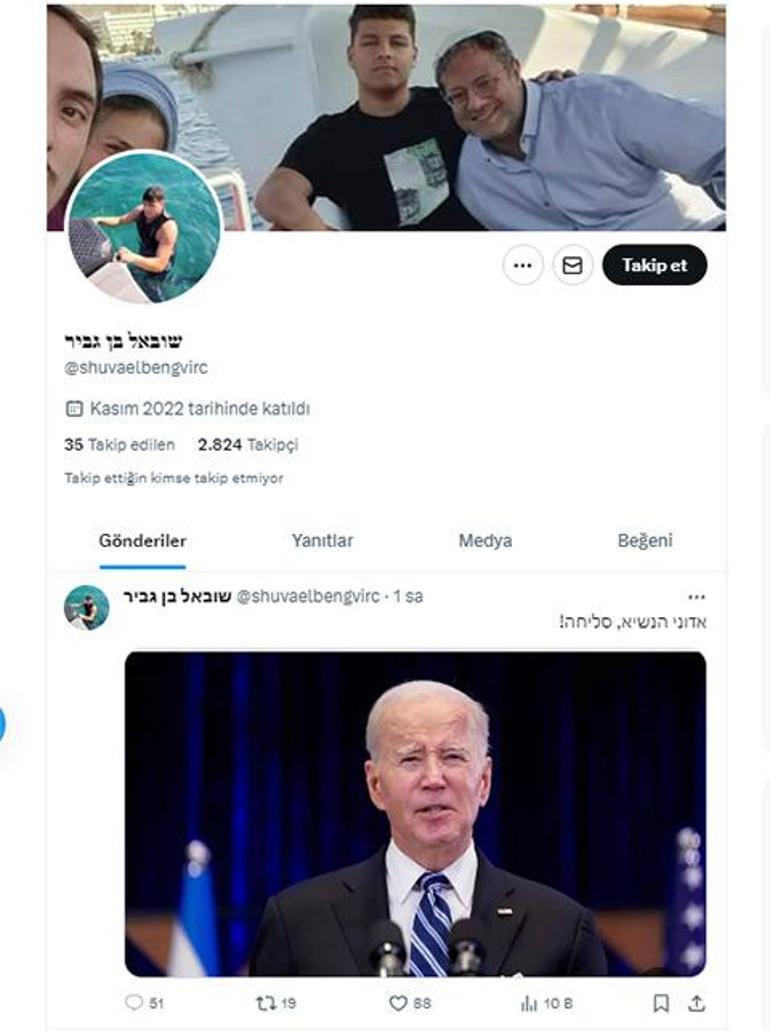The height and width of the screenshot is (1031, 770).
Task: Switch to the Yanıtlar tab
Action: click(x=322, y=540)
